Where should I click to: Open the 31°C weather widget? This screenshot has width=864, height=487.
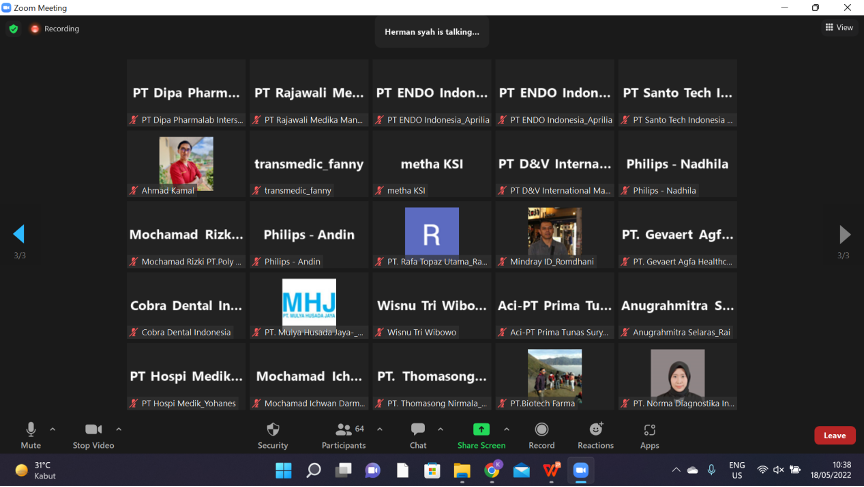pos(36,470)
